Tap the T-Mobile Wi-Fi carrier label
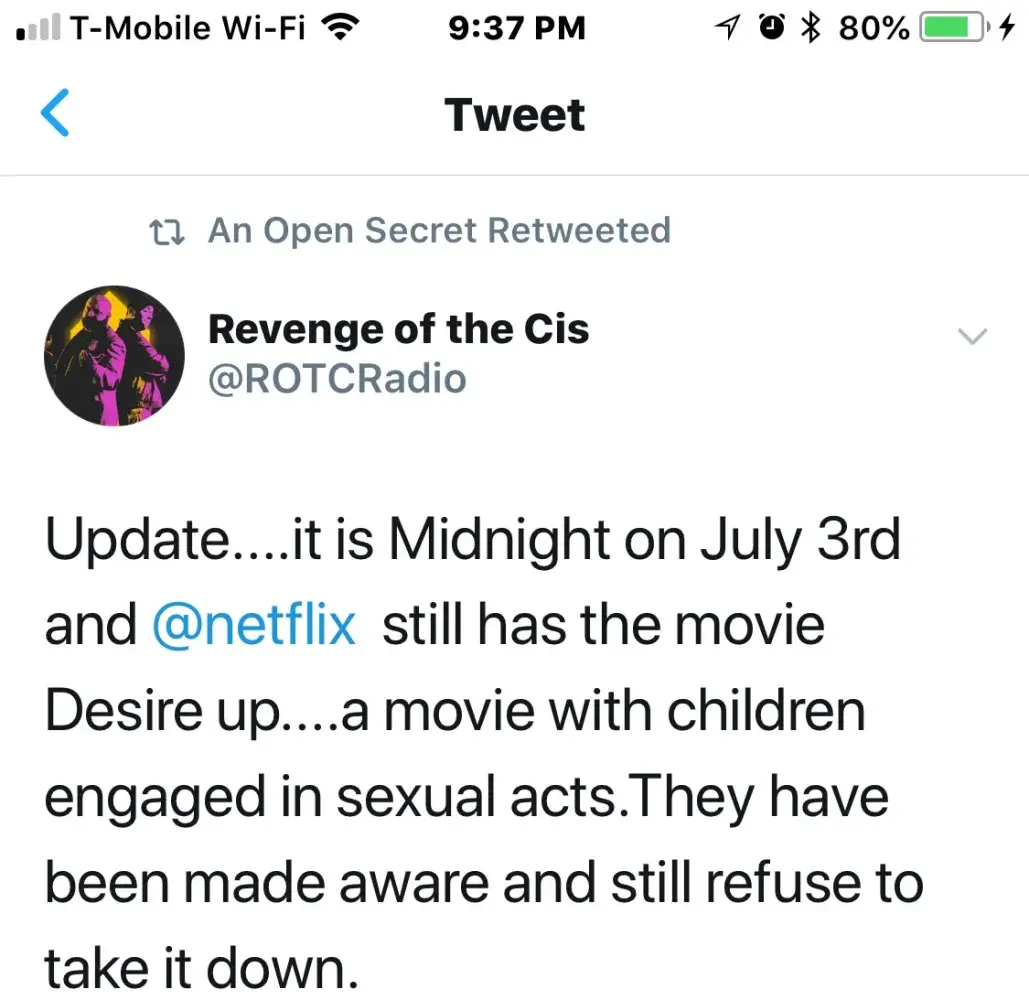Screen dimensions: 1029x1000 [189, 30]
